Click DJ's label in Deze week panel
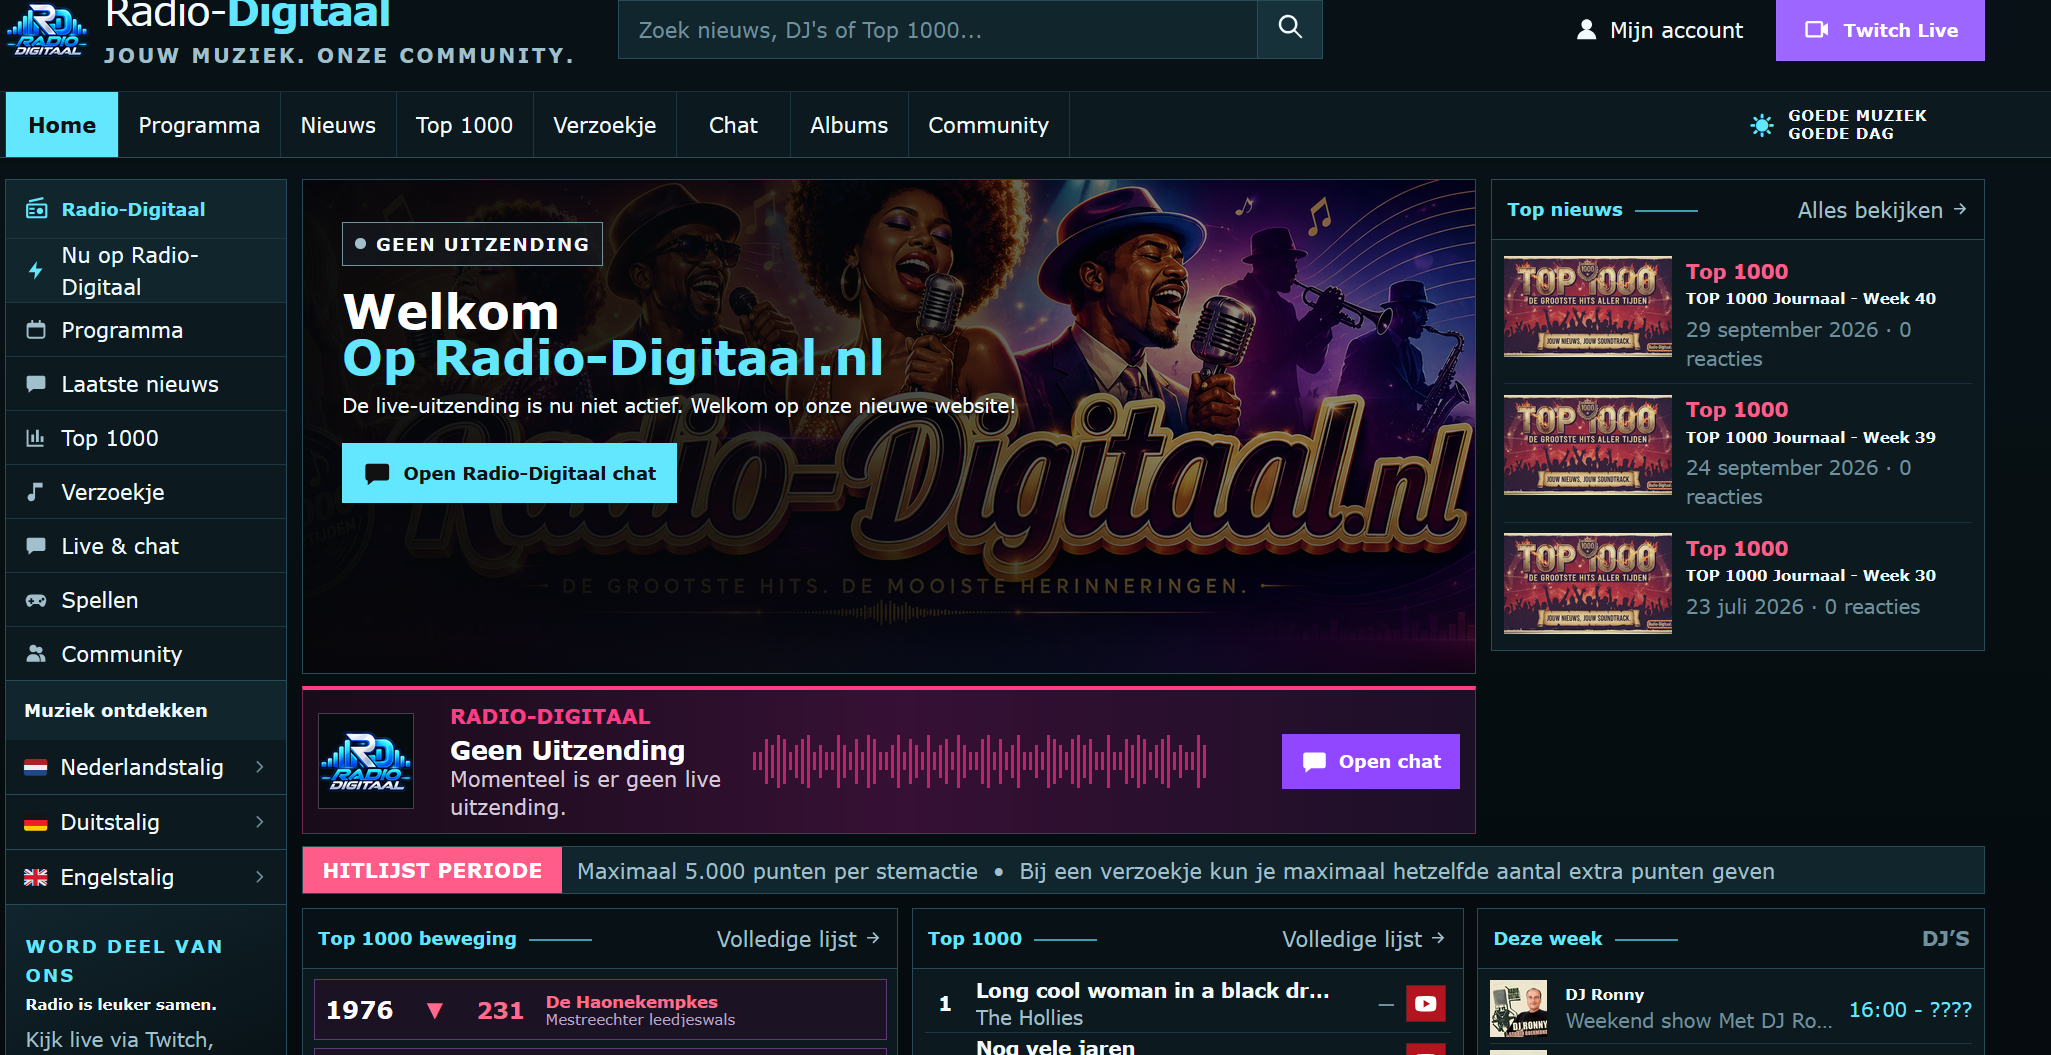Image resolution: width=2051 pixels, height=1055 pixels. pyautogui.click(x=1945, y=939)
